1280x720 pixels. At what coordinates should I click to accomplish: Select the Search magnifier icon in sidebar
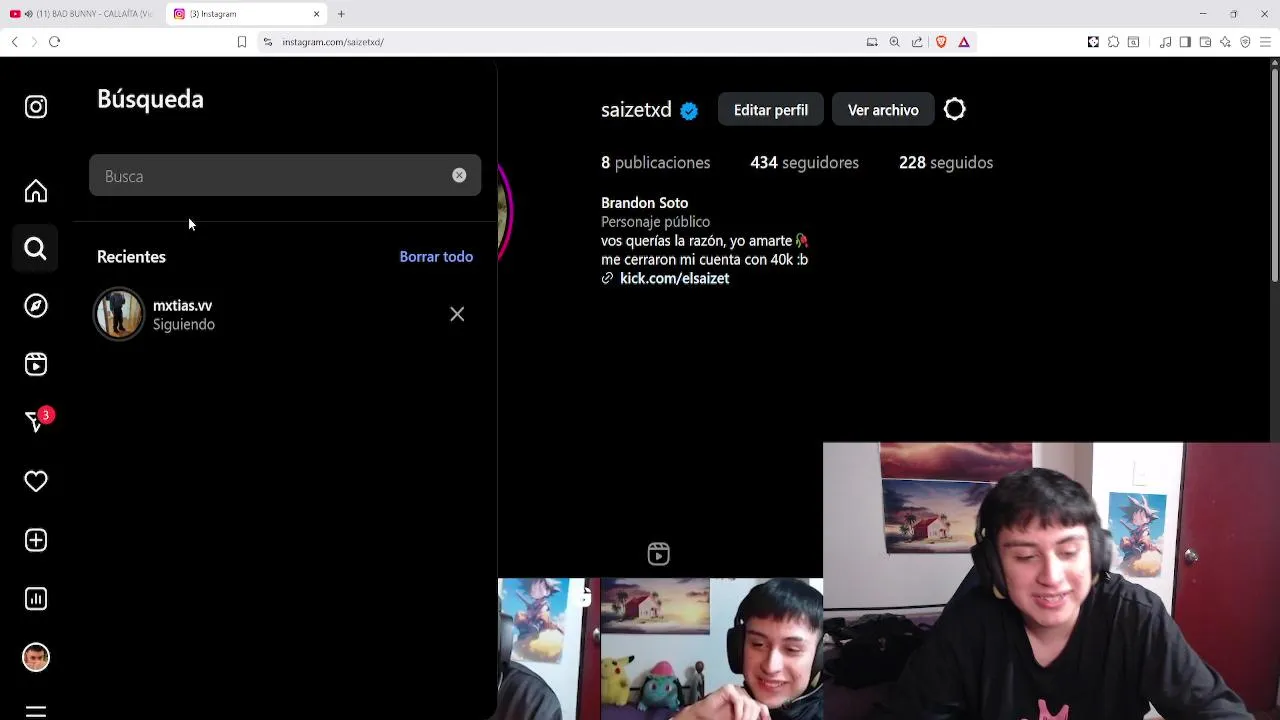[x=36, y=249]
